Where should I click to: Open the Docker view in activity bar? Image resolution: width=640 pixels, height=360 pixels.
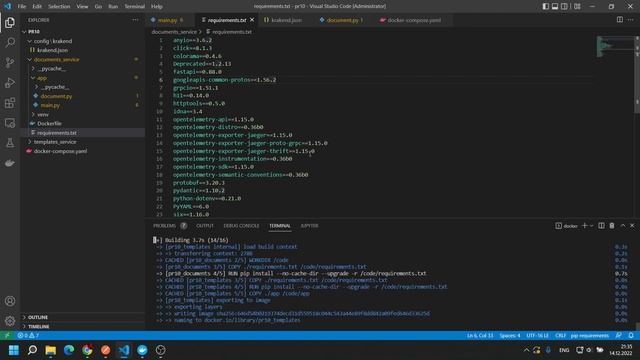(x=10, y=163)
